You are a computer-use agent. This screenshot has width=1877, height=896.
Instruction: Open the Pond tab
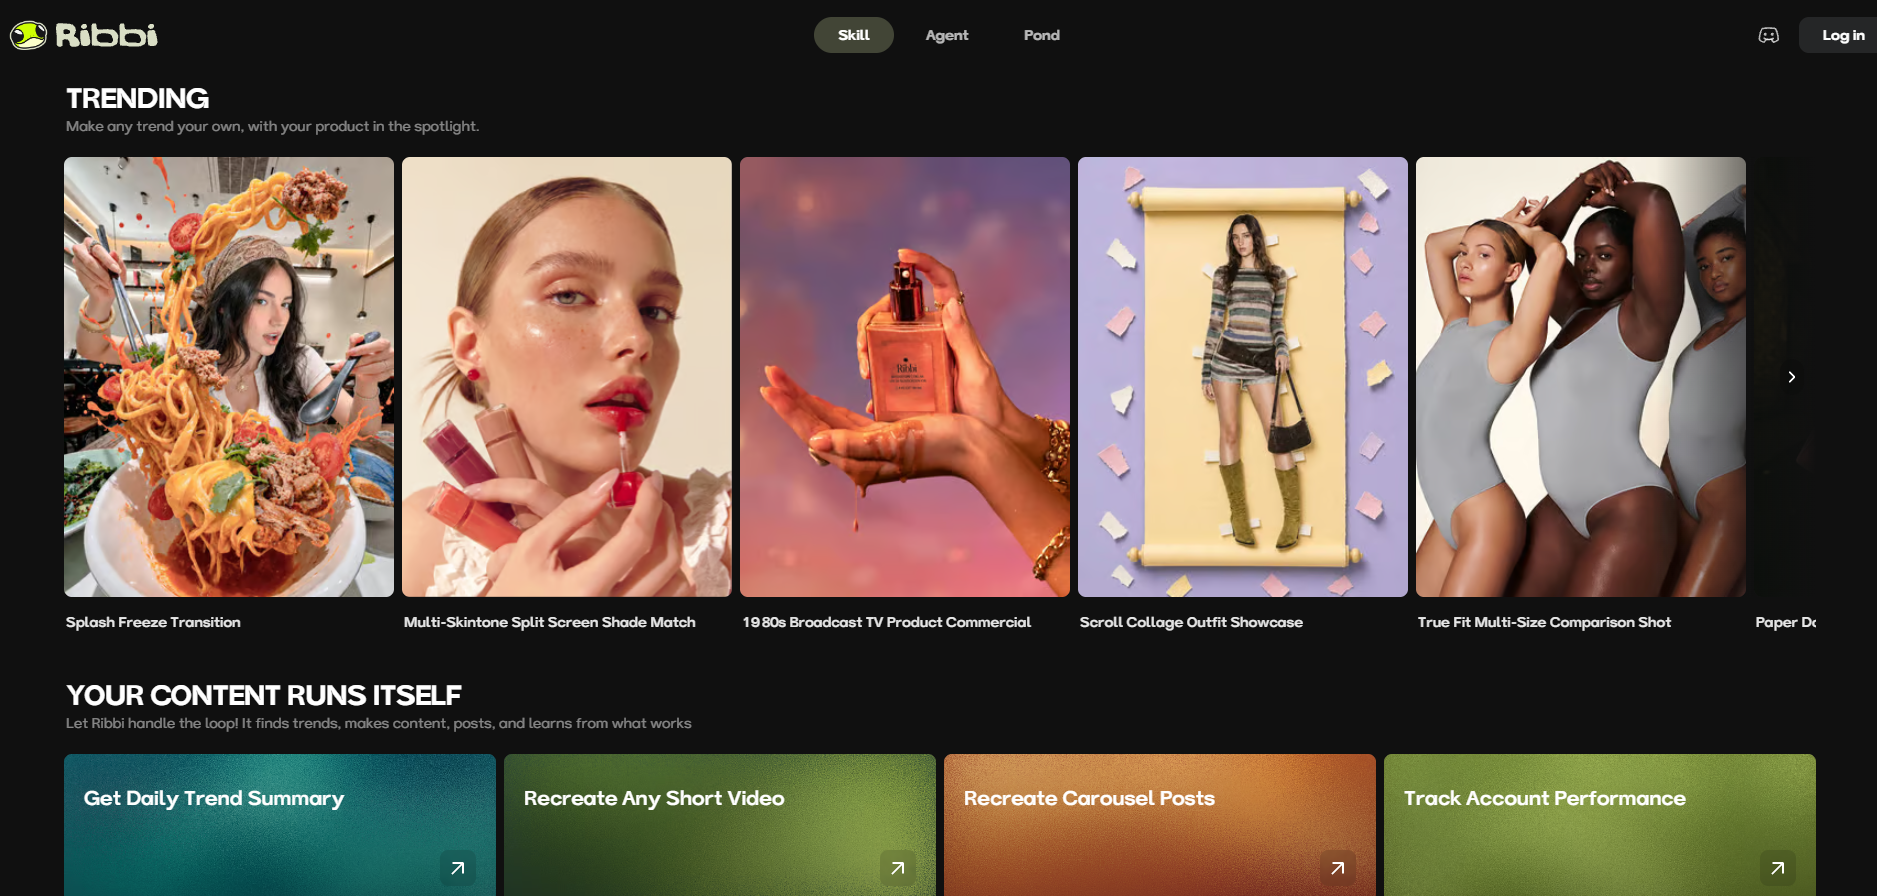click(1041, 35)
